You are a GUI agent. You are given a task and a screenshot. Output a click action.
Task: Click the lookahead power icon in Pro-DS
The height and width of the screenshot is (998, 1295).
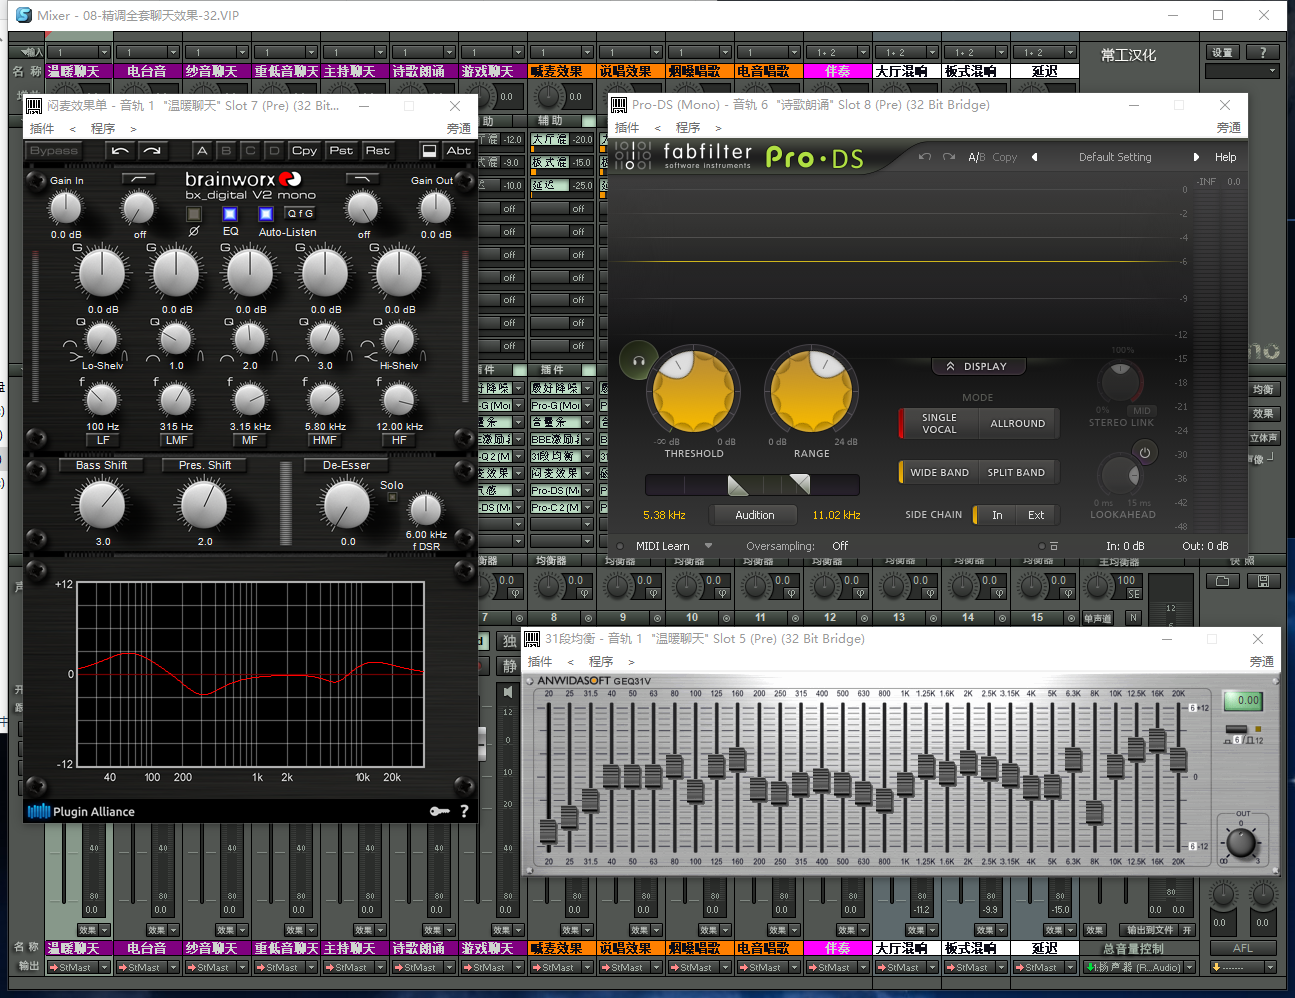pos(1145,453)
